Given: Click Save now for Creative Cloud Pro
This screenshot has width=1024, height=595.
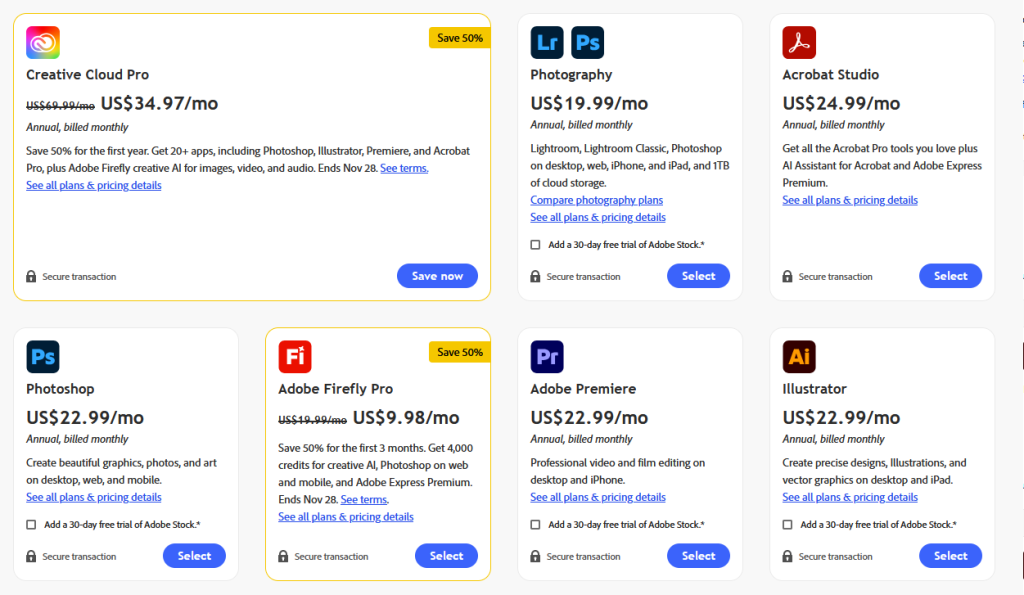Looking at the screenshot, I should pyautogui.click(x=437, y=276).
